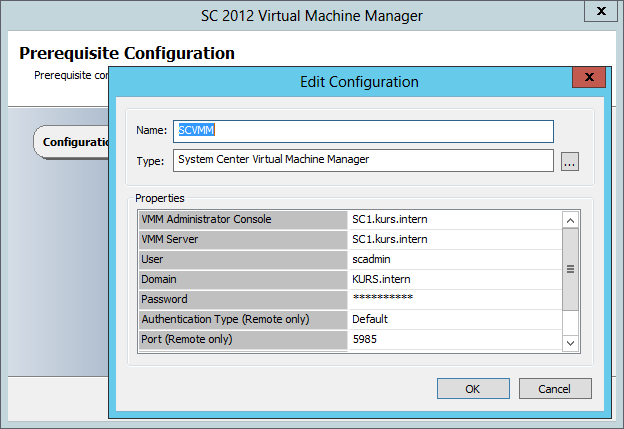Cancel the Edit Configuration dialog
Image resolution: width=624 pixels, height=429 pixels.
pos(555,388)
